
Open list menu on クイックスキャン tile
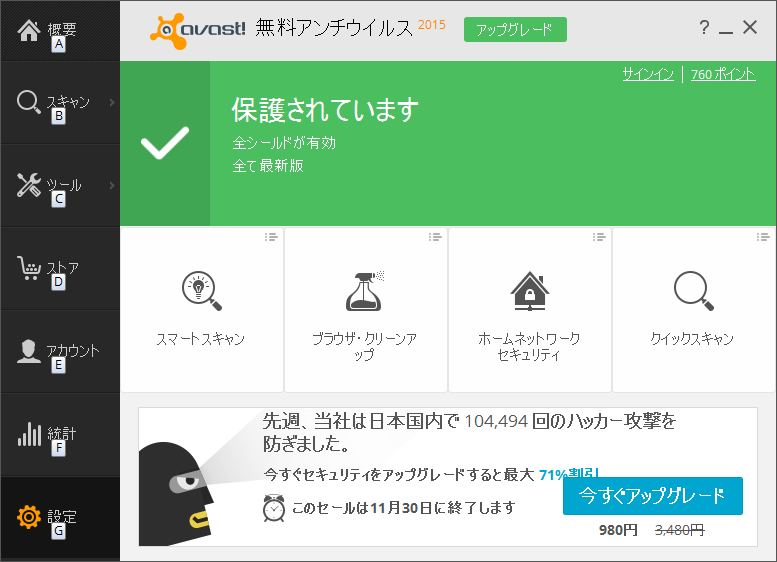point(763,237)
